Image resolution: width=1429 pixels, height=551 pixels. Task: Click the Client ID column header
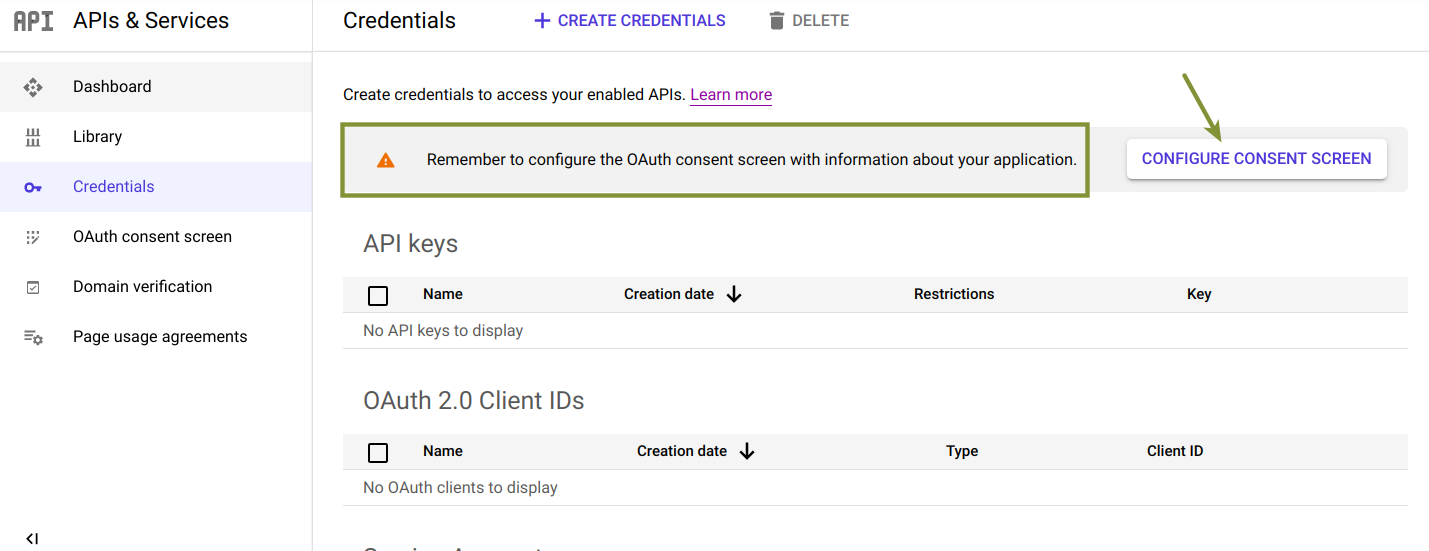(1174, 451)
